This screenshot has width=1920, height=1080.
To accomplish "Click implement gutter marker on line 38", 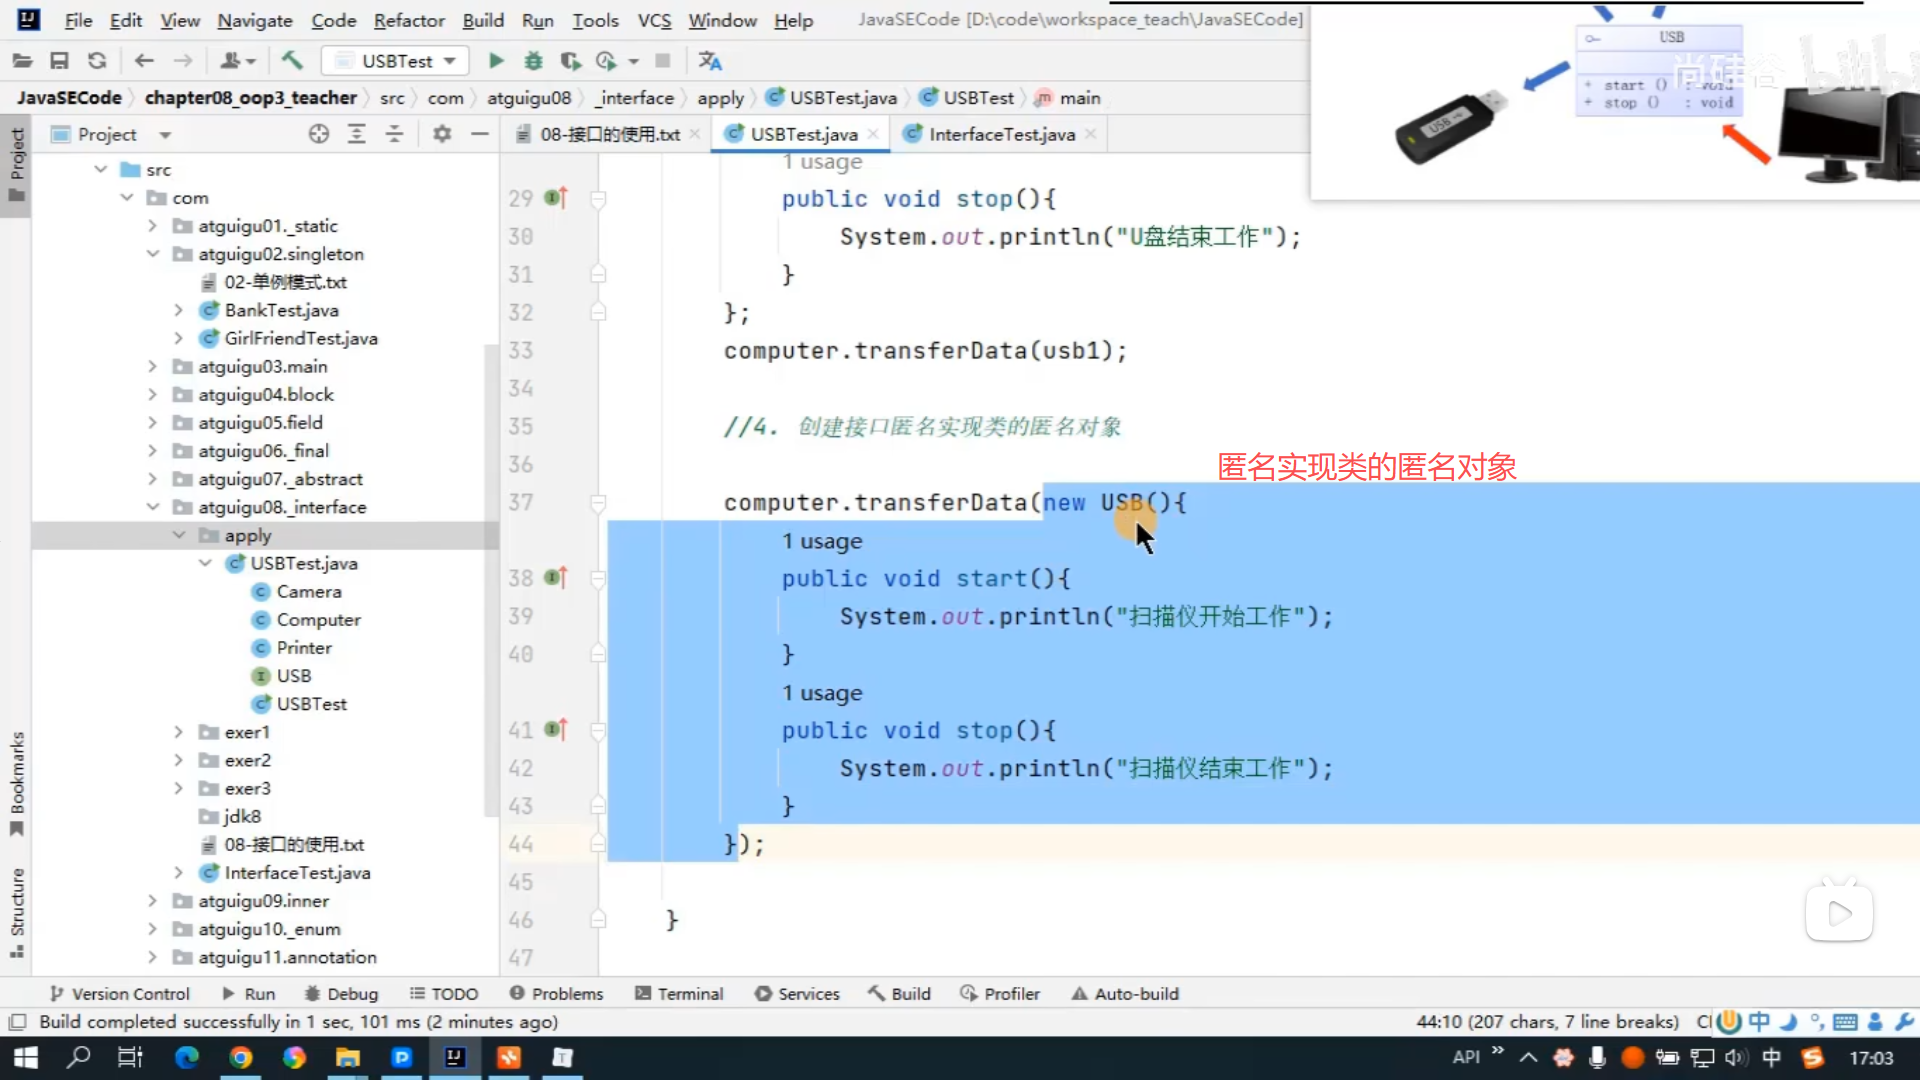I will pyautogui.click(x=556, y=578).
